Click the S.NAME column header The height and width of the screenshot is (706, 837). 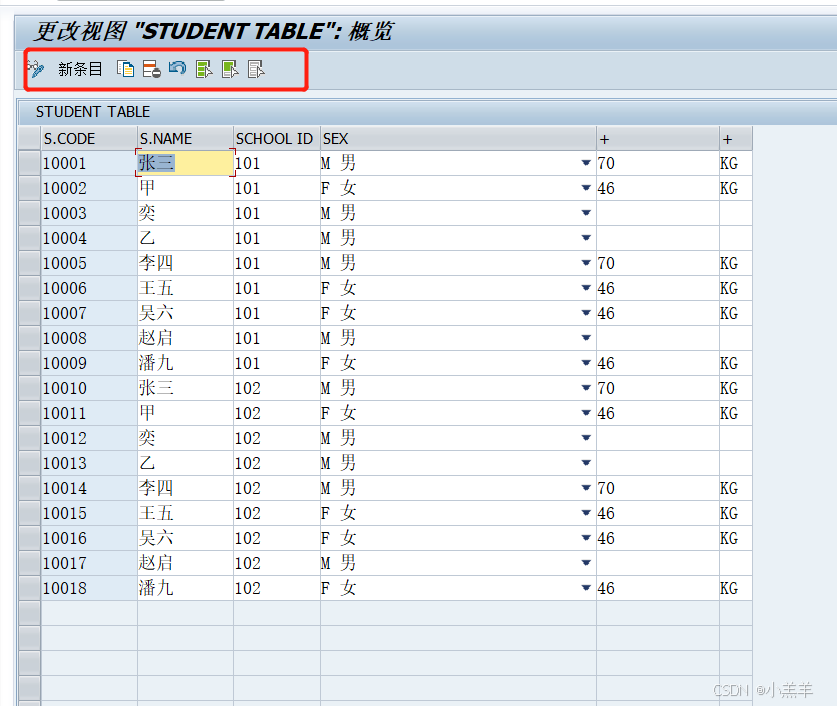185,138
